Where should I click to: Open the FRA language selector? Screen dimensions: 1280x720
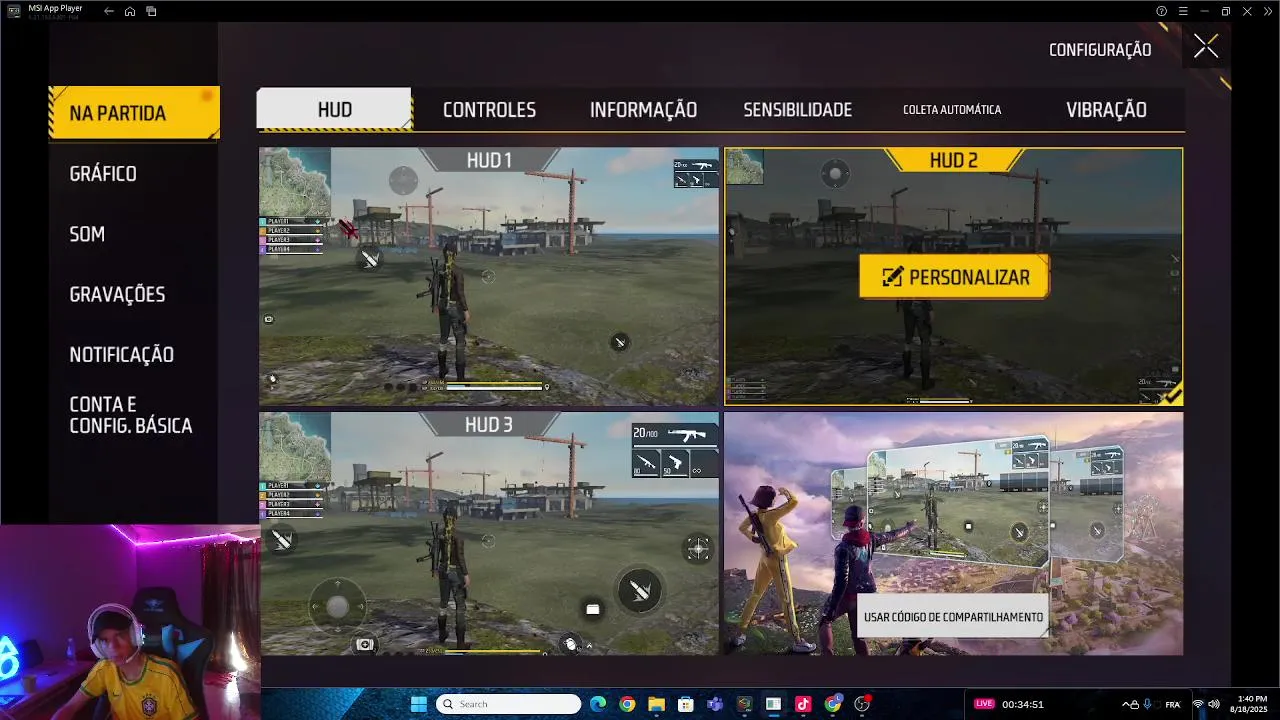(x=1173, y=704)
